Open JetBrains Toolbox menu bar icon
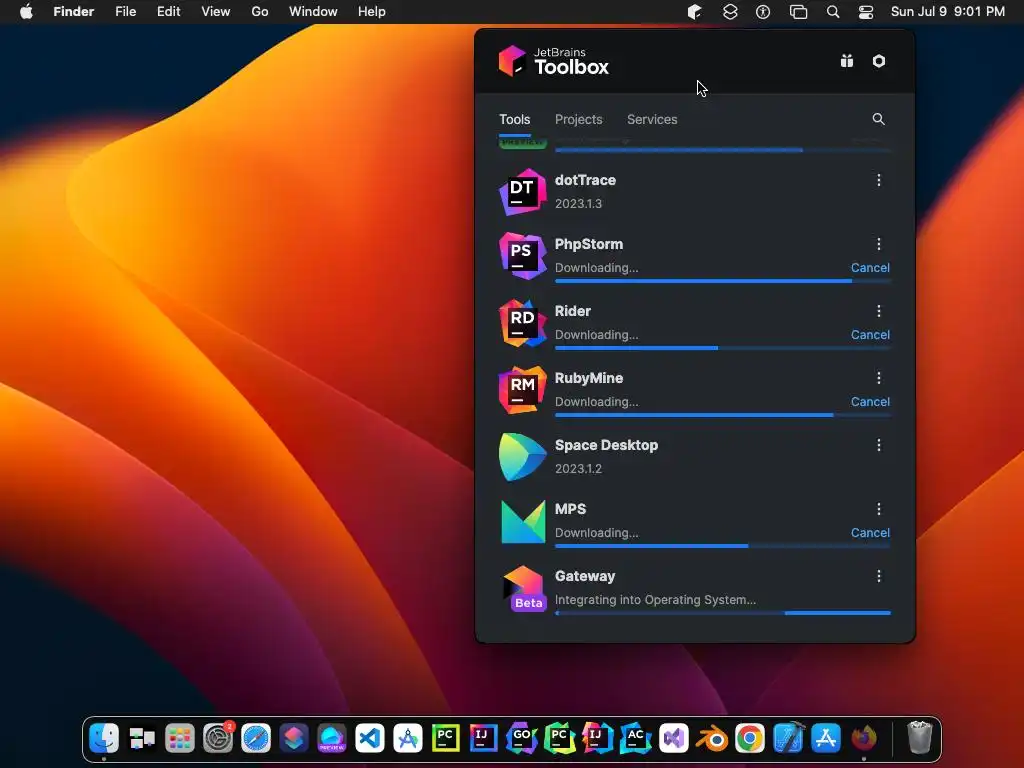This screenshot has height=768, width=1024. pos(694,12)
